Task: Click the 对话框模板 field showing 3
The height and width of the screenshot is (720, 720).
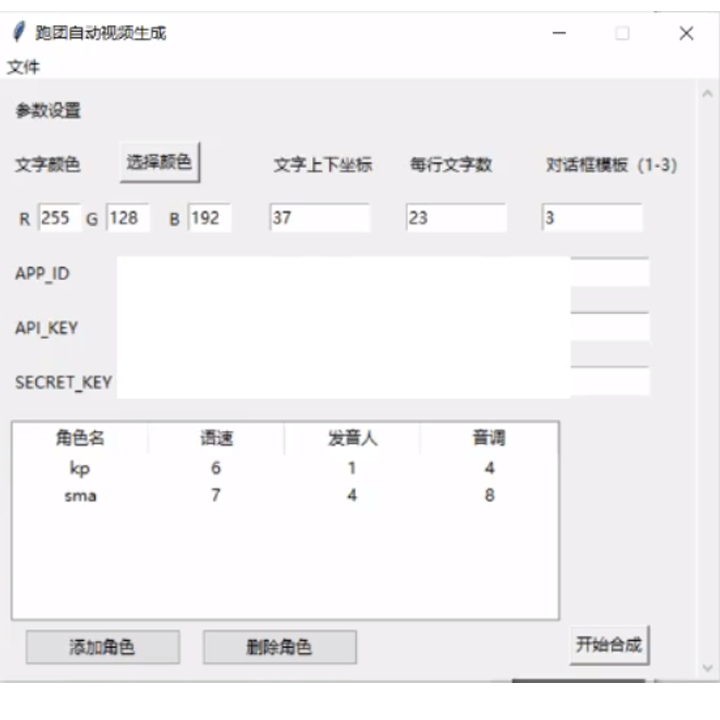Action: point(592,218)
